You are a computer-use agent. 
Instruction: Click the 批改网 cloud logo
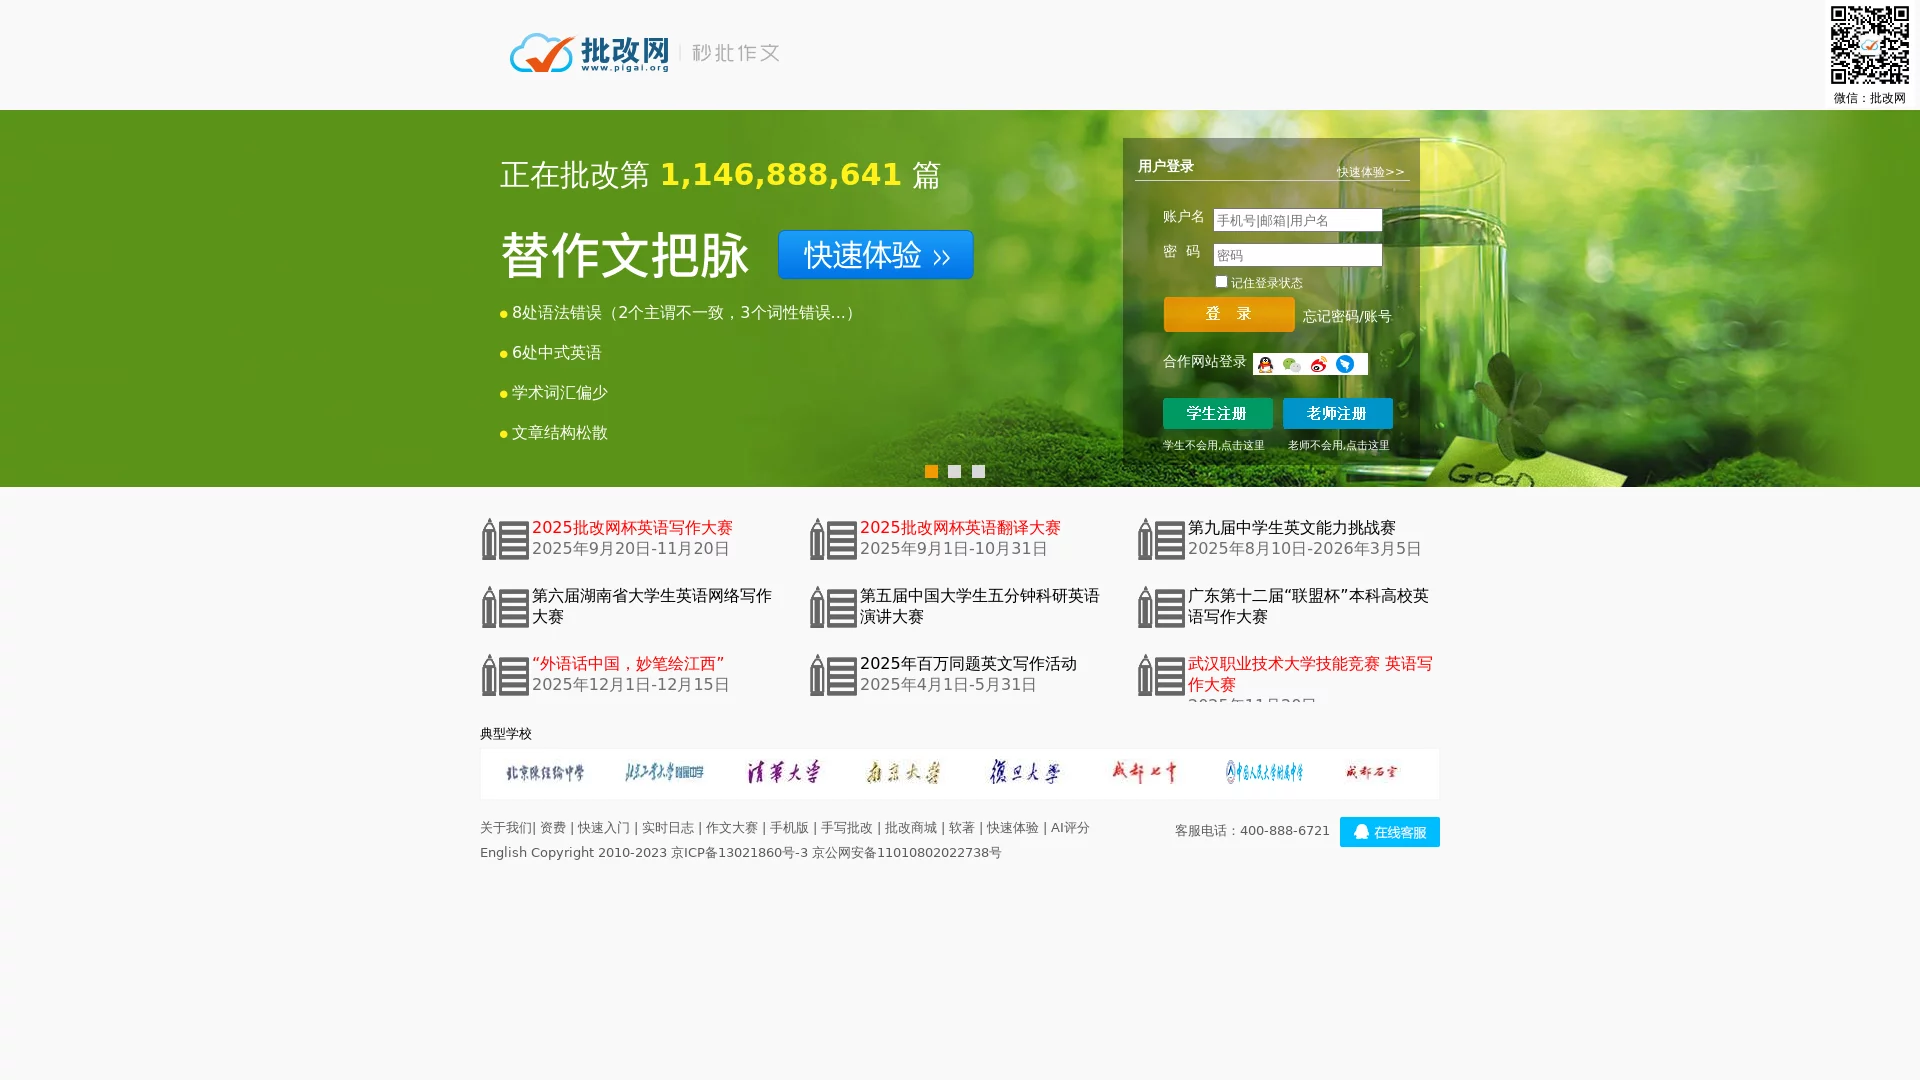541,54
